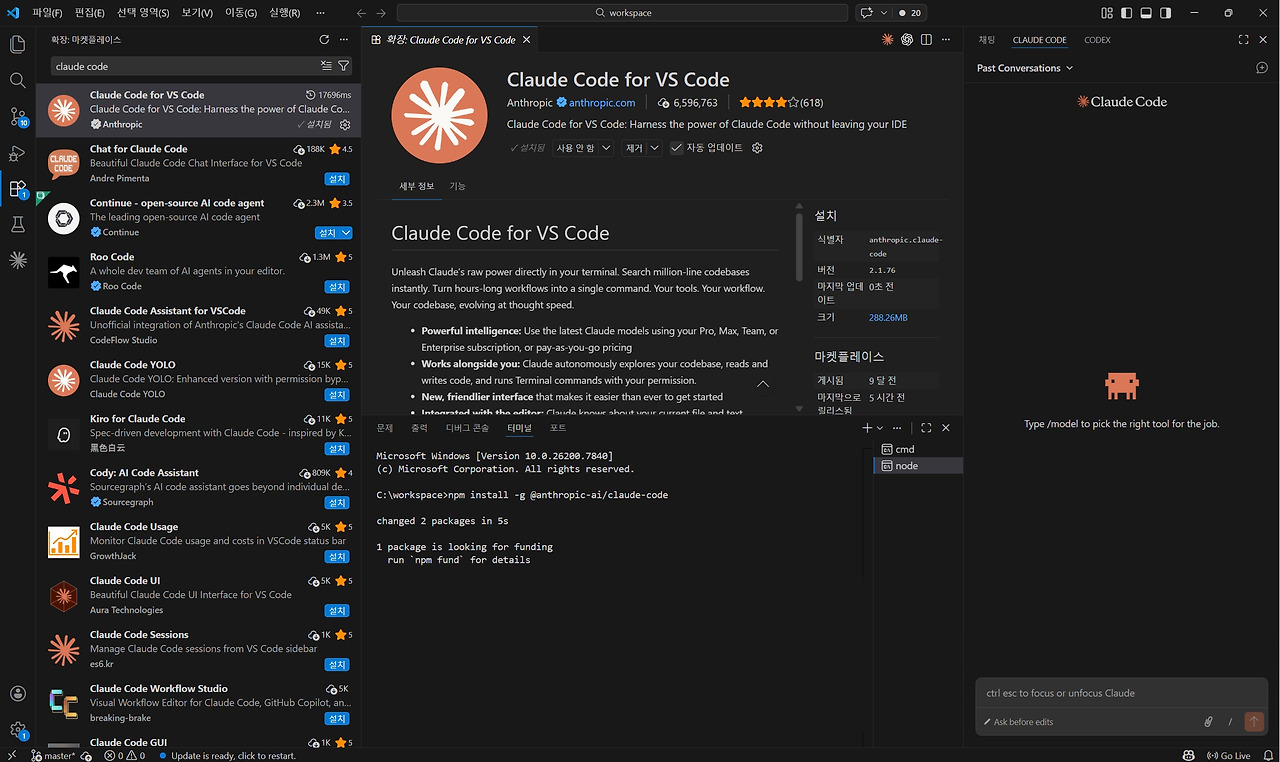Switch to the CODEX tab

coord(1097,40)
